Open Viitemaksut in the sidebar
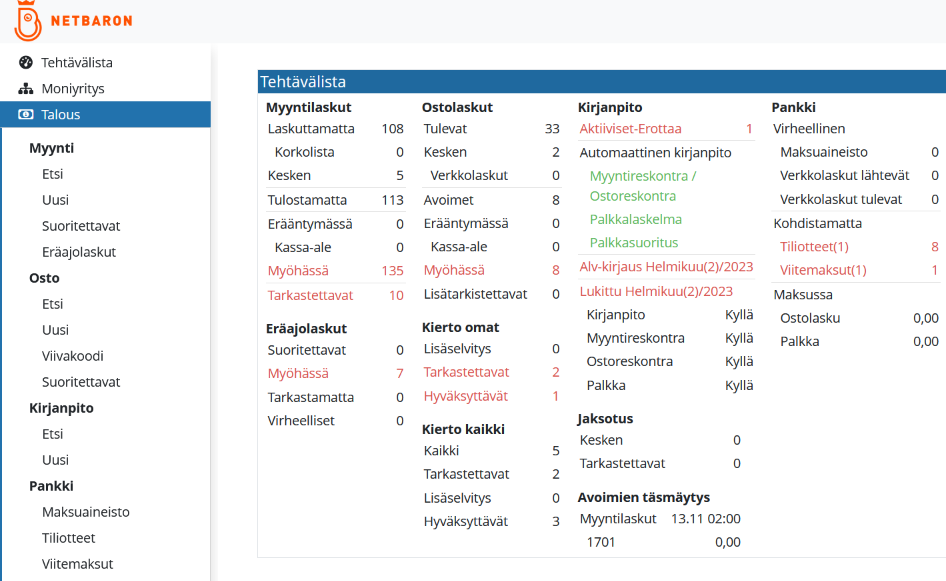Viewport: 946px width, 581px height. click(x=77, y=564)
